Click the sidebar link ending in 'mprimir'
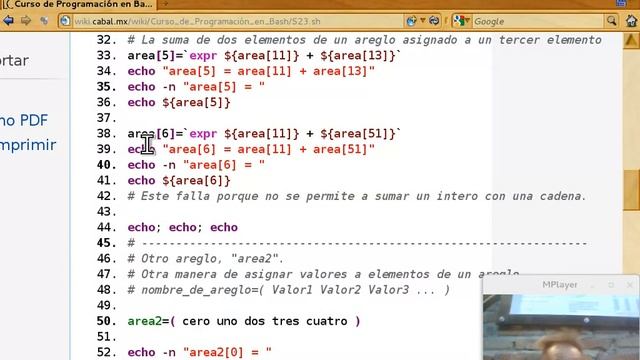The image size is (640, 360). [28, 145]
